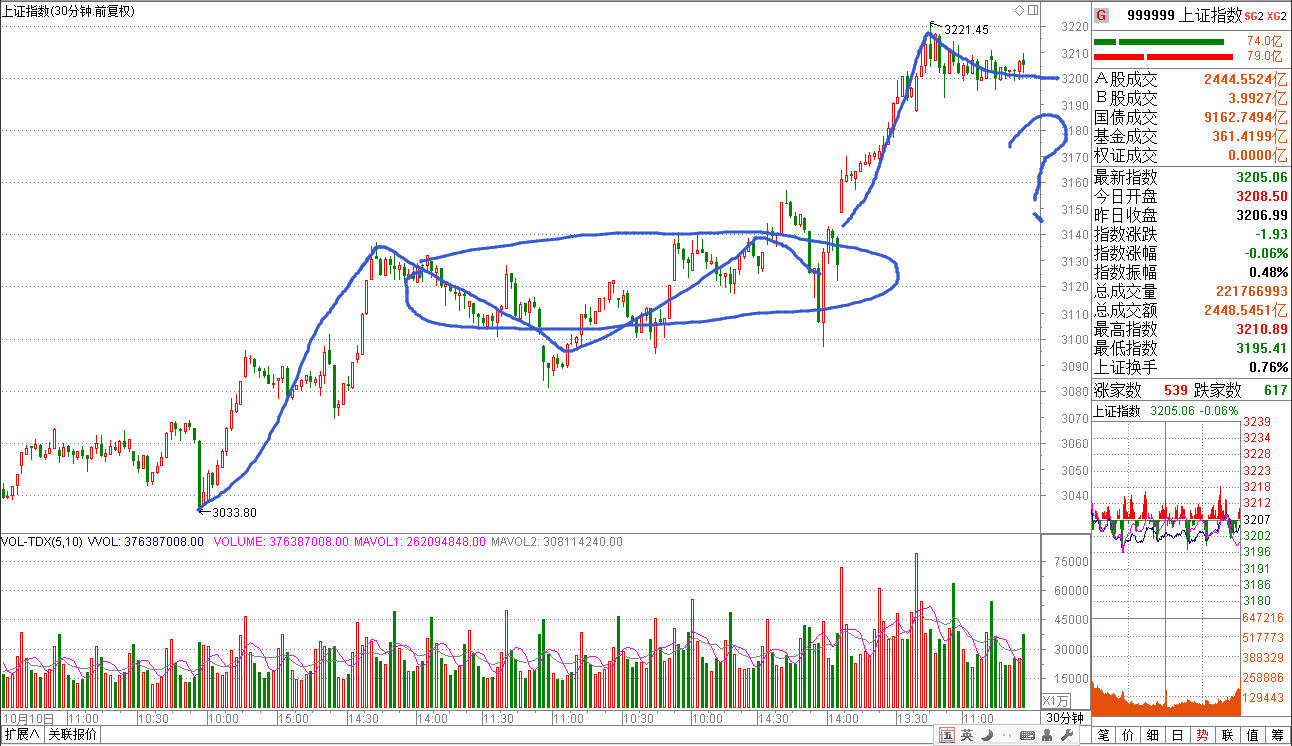Viewport: 1292px width, 746px height.
Task: Toggle the X1万 volume unit box
Action: (1056, 700)
